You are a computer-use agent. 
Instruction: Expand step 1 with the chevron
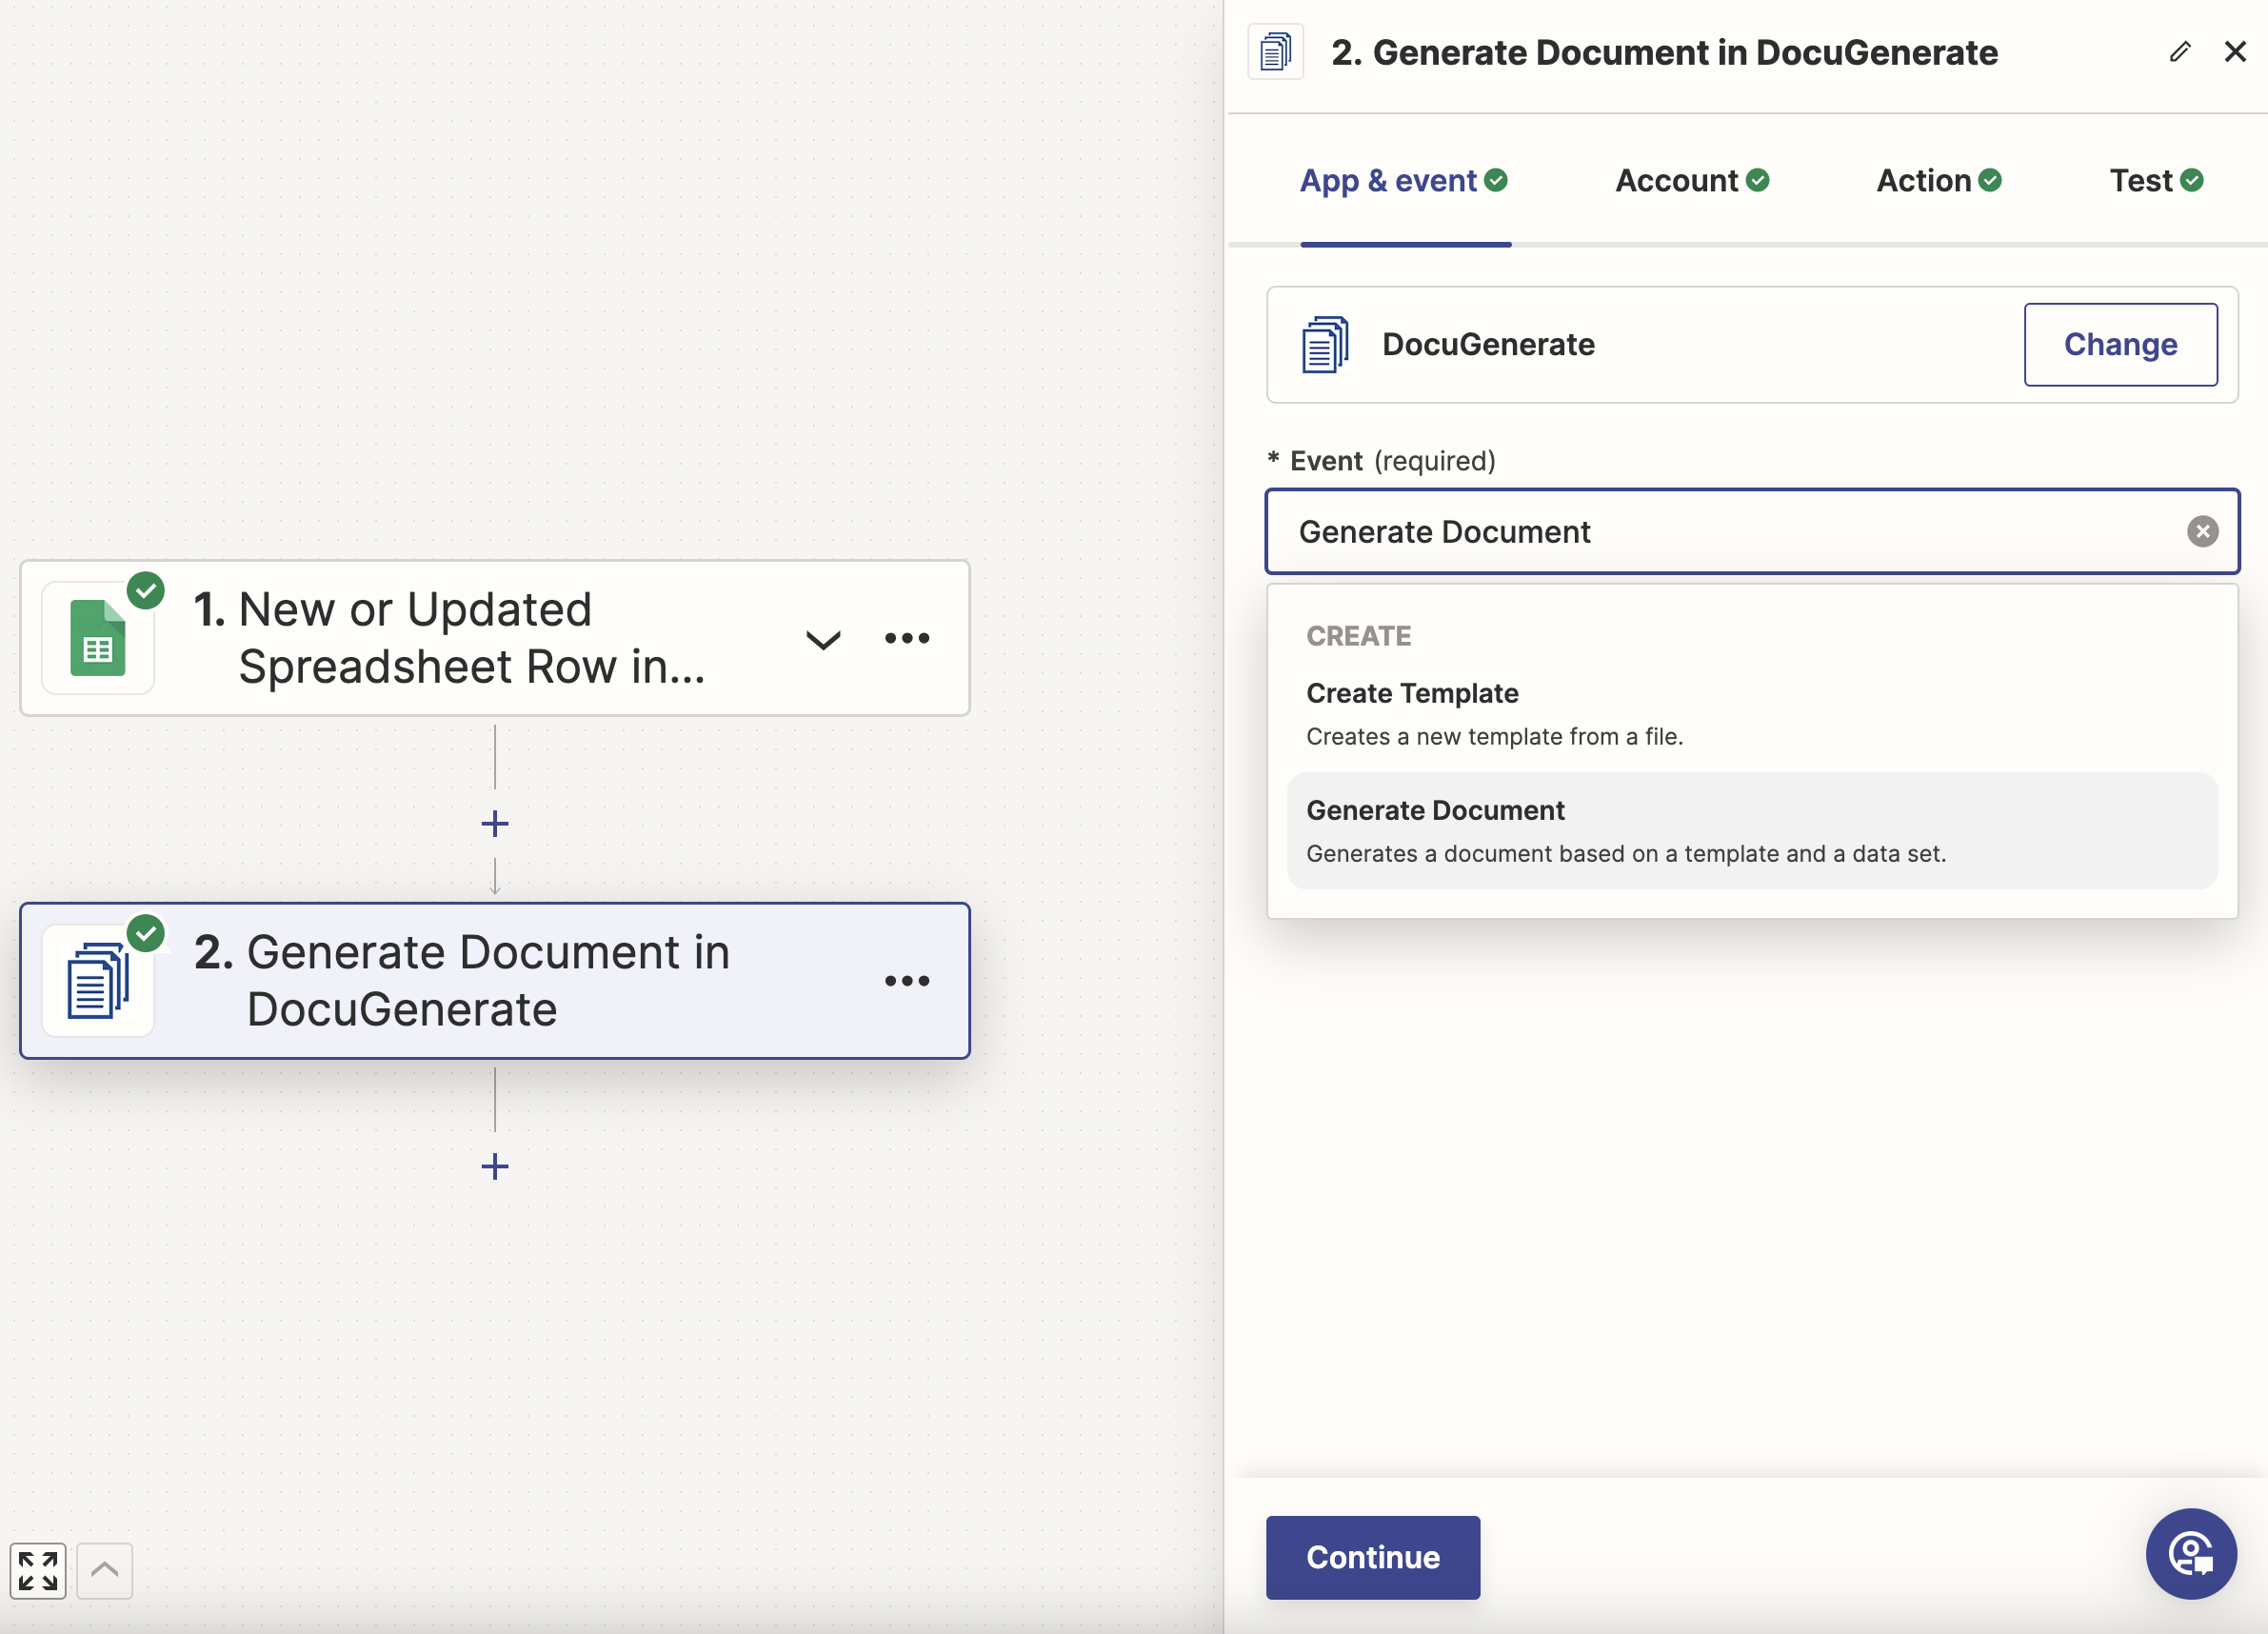point(823,639)
